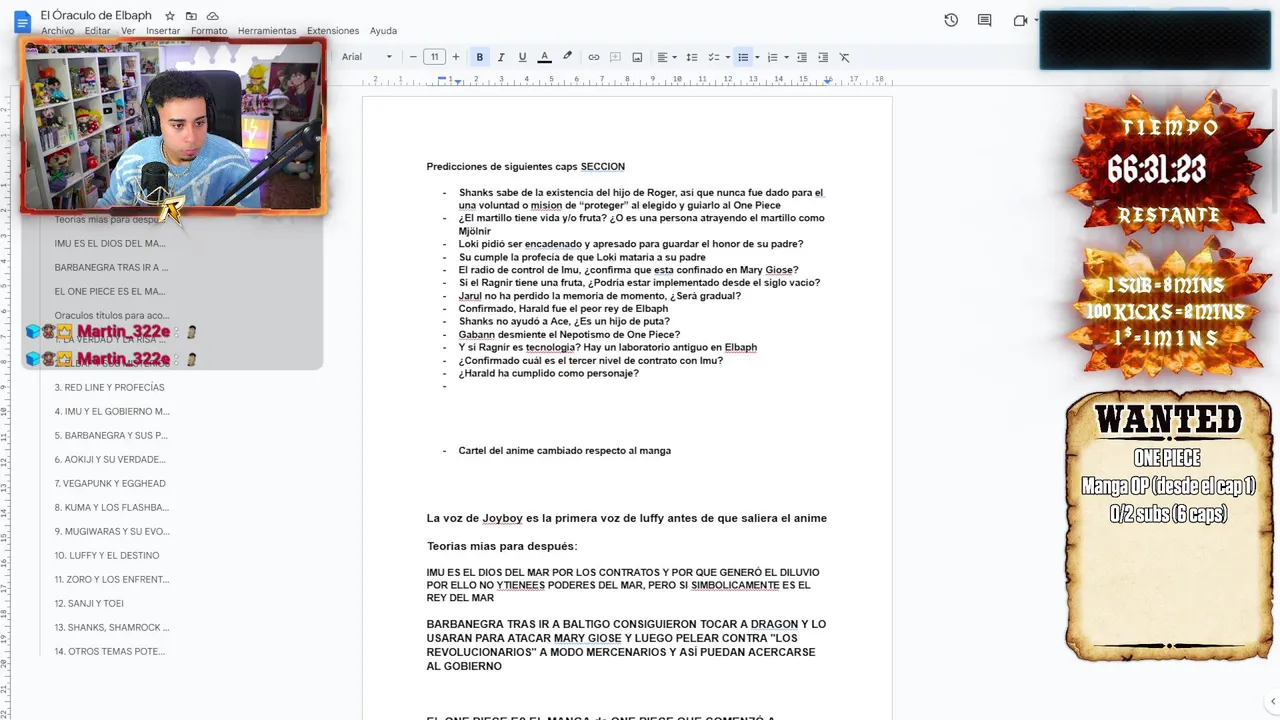Open the Formato menu
Screen dimensions: 1280x720
tap(209, 31)
